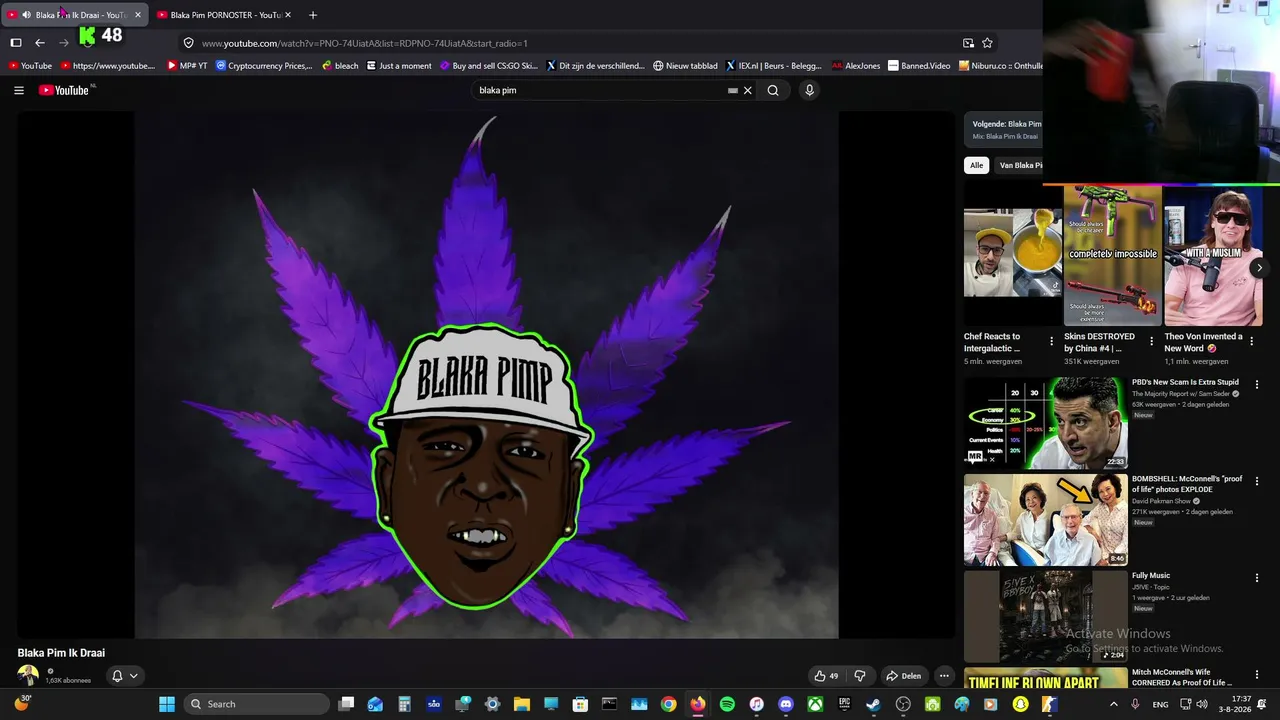Close the Blaka Pim Ik Draai tab
Viewport: 1280px width, 720px height.
[x=138, y=15]
